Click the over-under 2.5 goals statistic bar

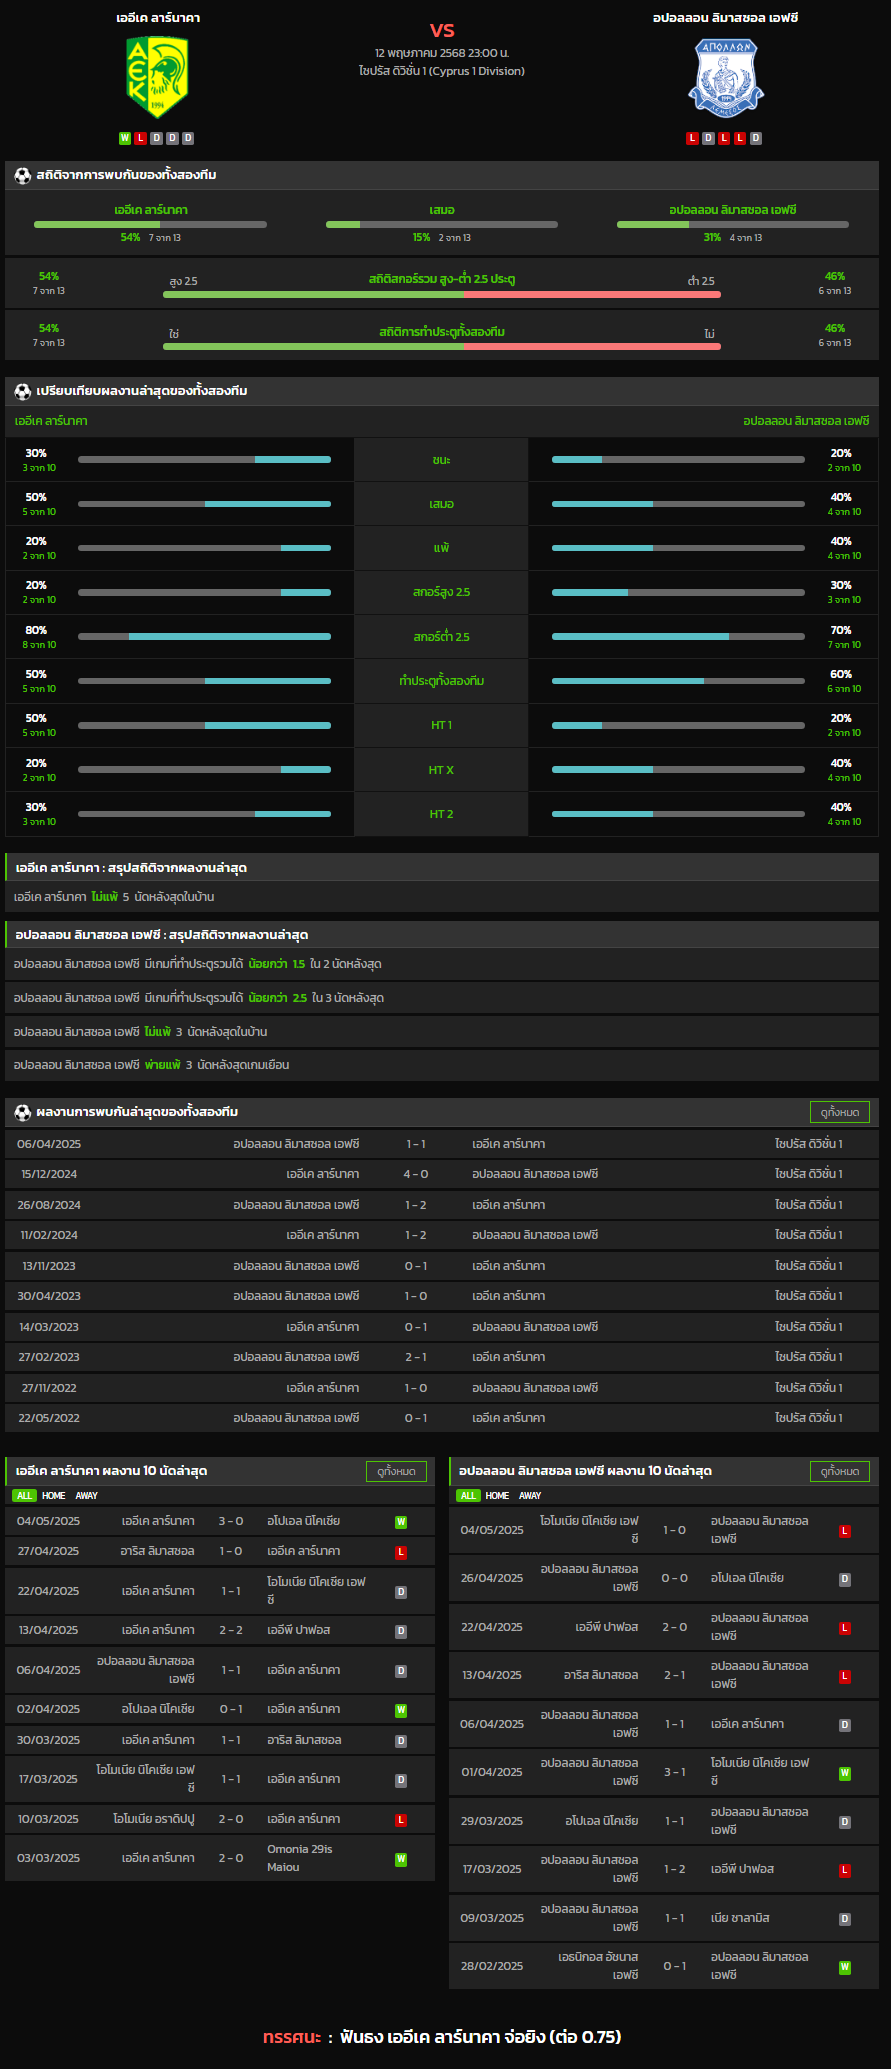442,294
